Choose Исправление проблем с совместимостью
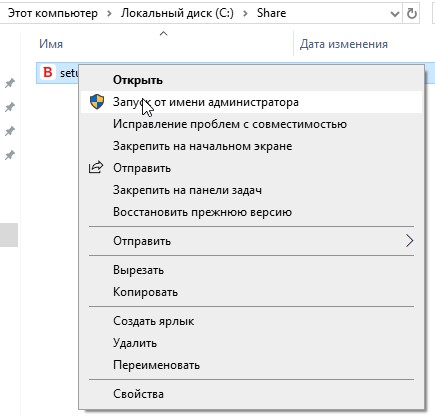 251,124
